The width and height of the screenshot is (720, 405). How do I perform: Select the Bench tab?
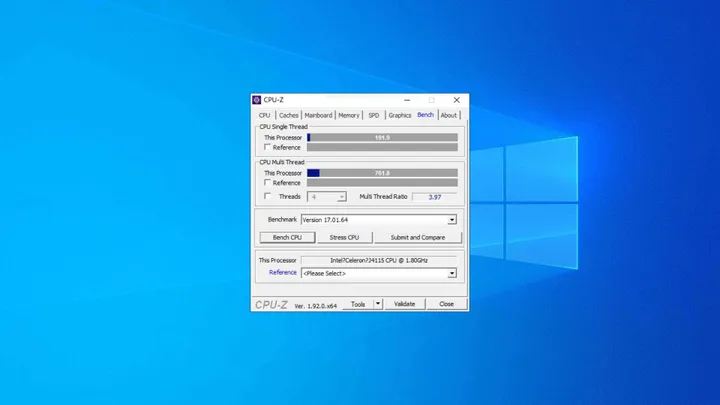[x=425, y=115]
